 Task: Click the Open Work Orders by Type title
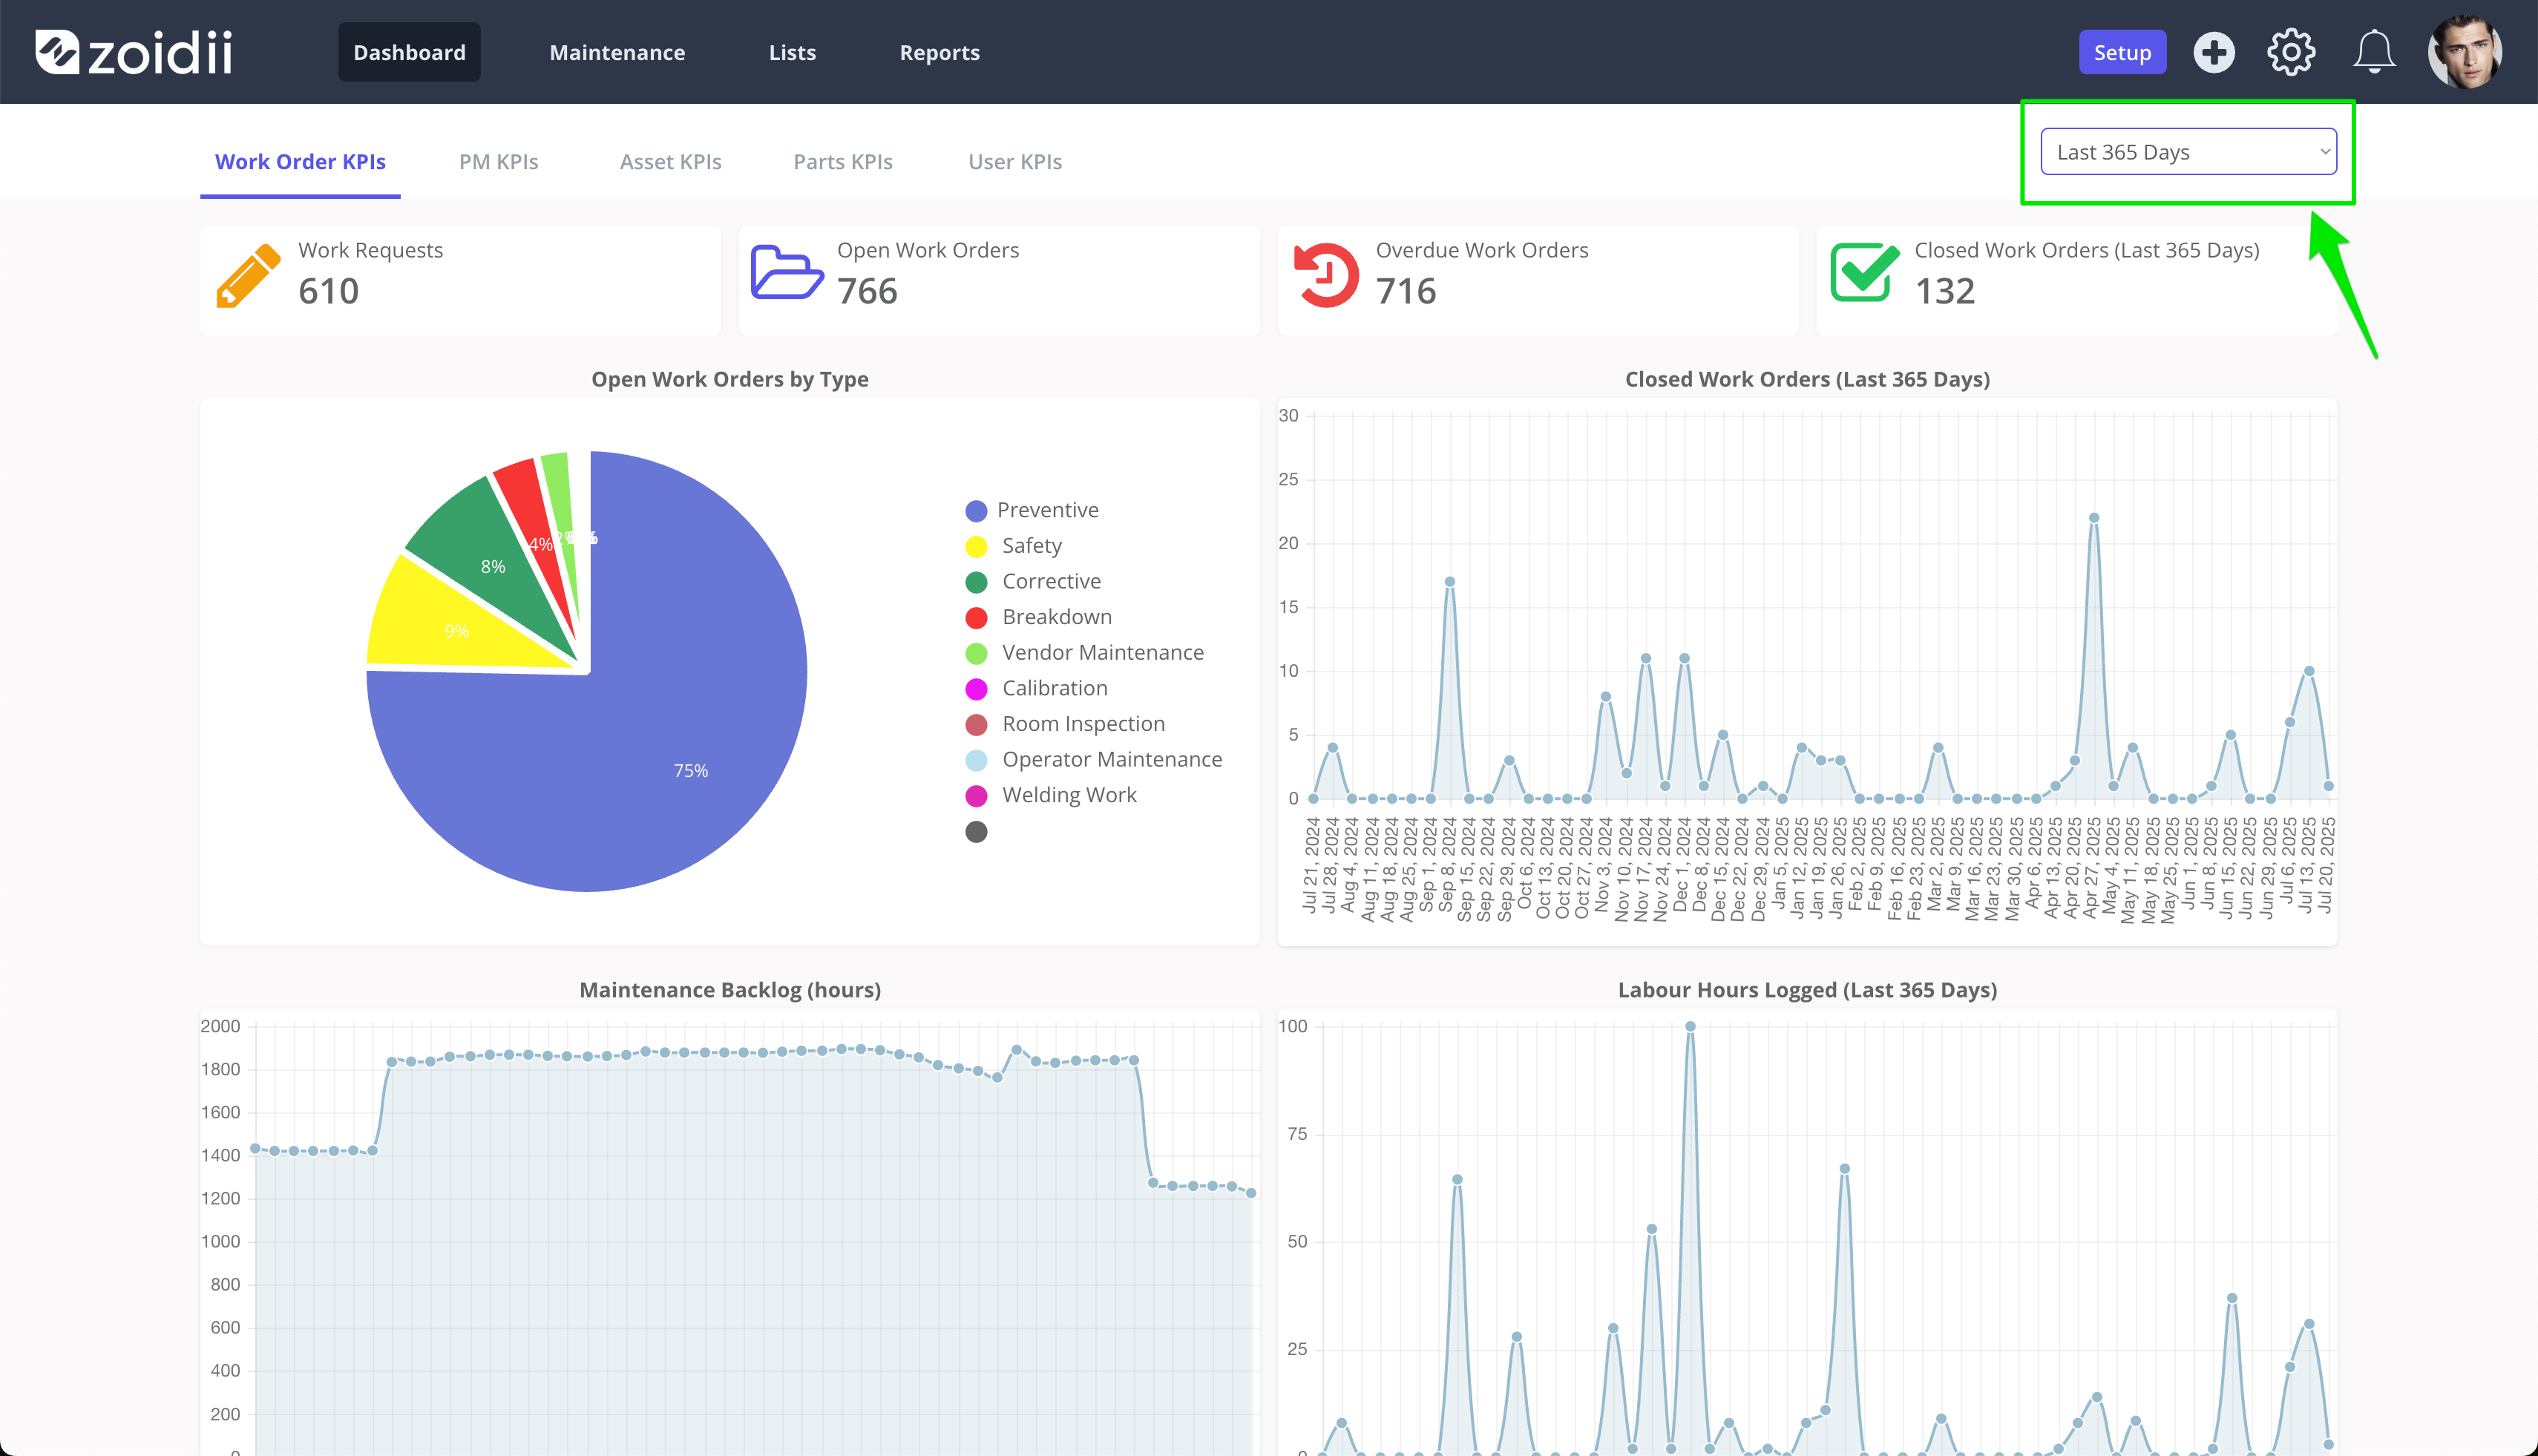pyautogui.click(x=729, y=380)
